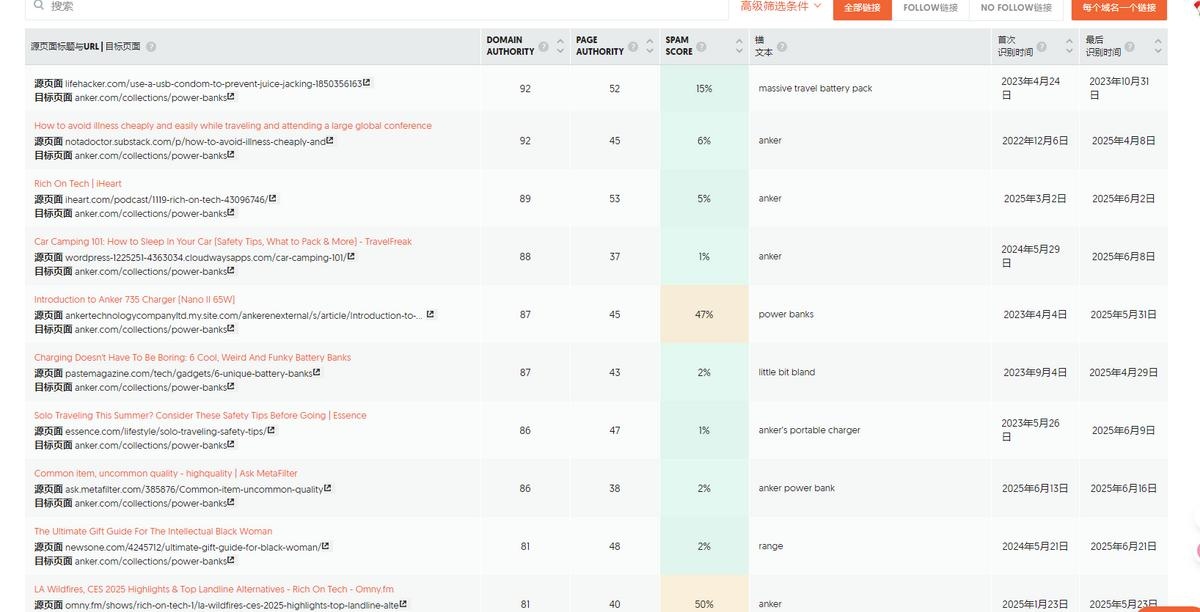Click the 15% spam score cell

point(704,89)
